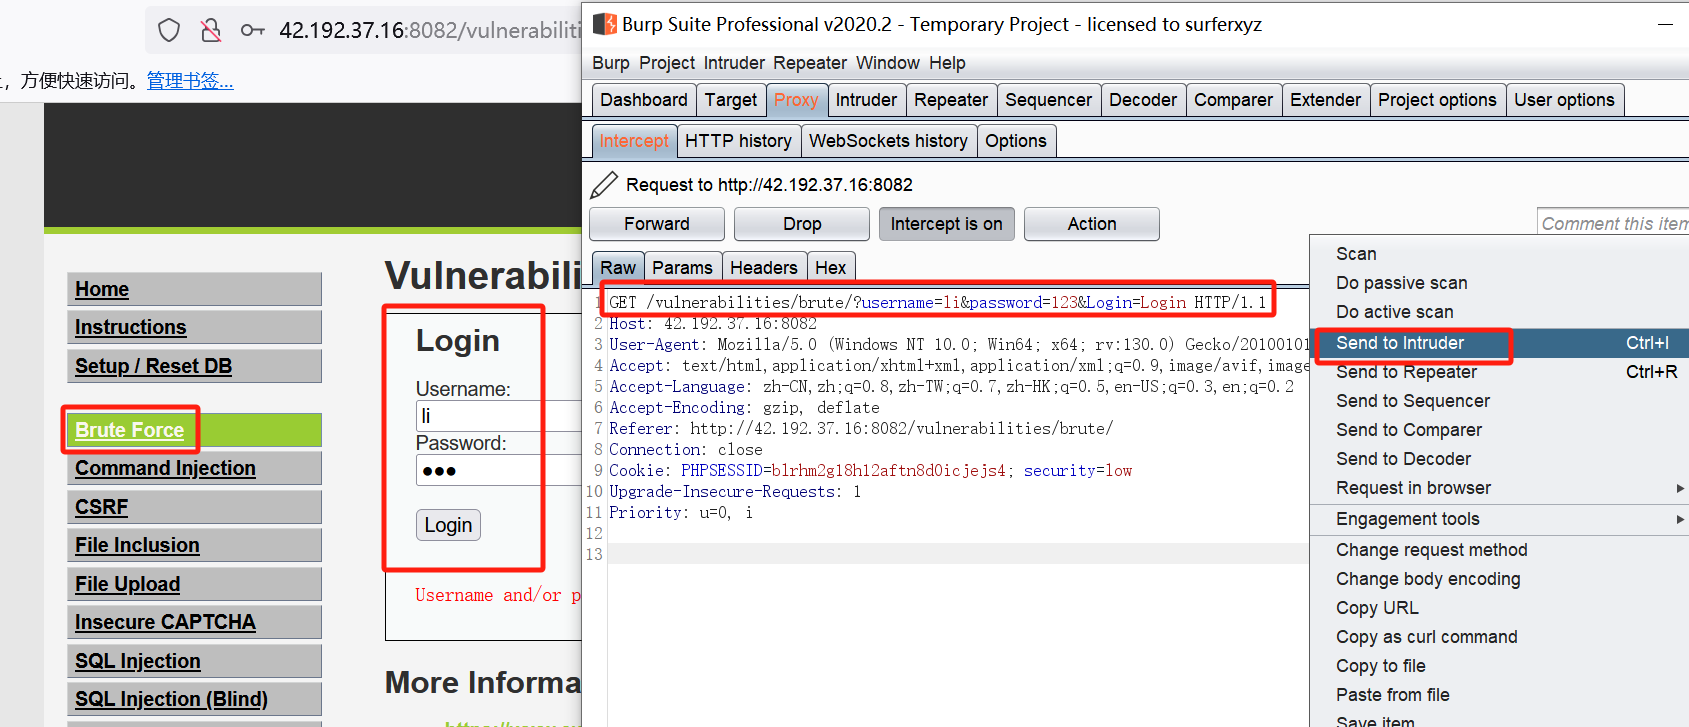The image size is (1689, 727).
Task: Show the Raw request view tab
Action: 618,268
